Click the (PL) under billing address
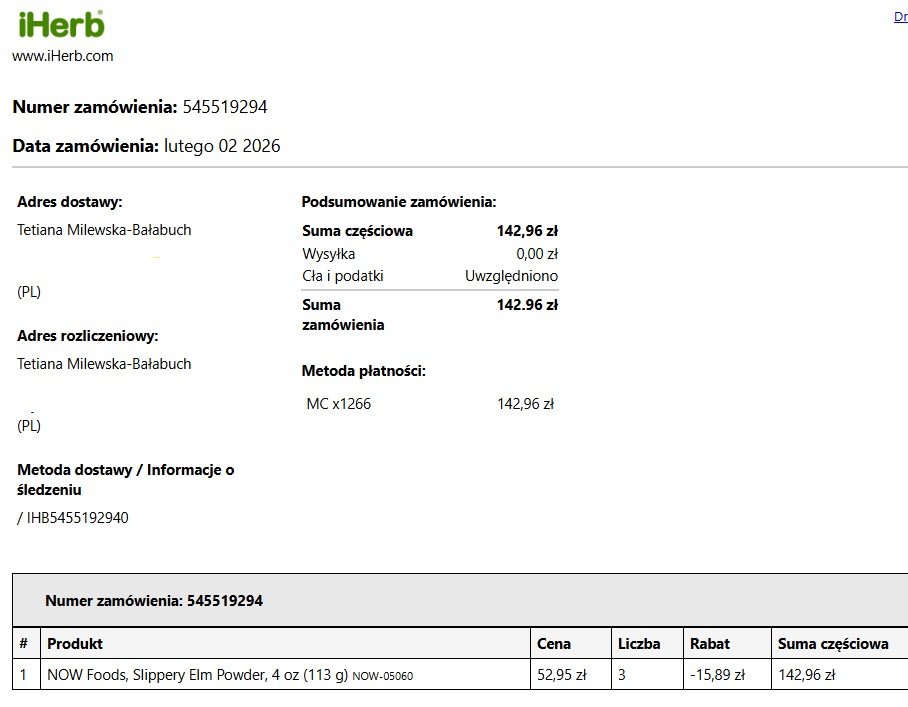The width and height of the screenshot is (908, 707). pyautogui.click(x=29, y=426)
